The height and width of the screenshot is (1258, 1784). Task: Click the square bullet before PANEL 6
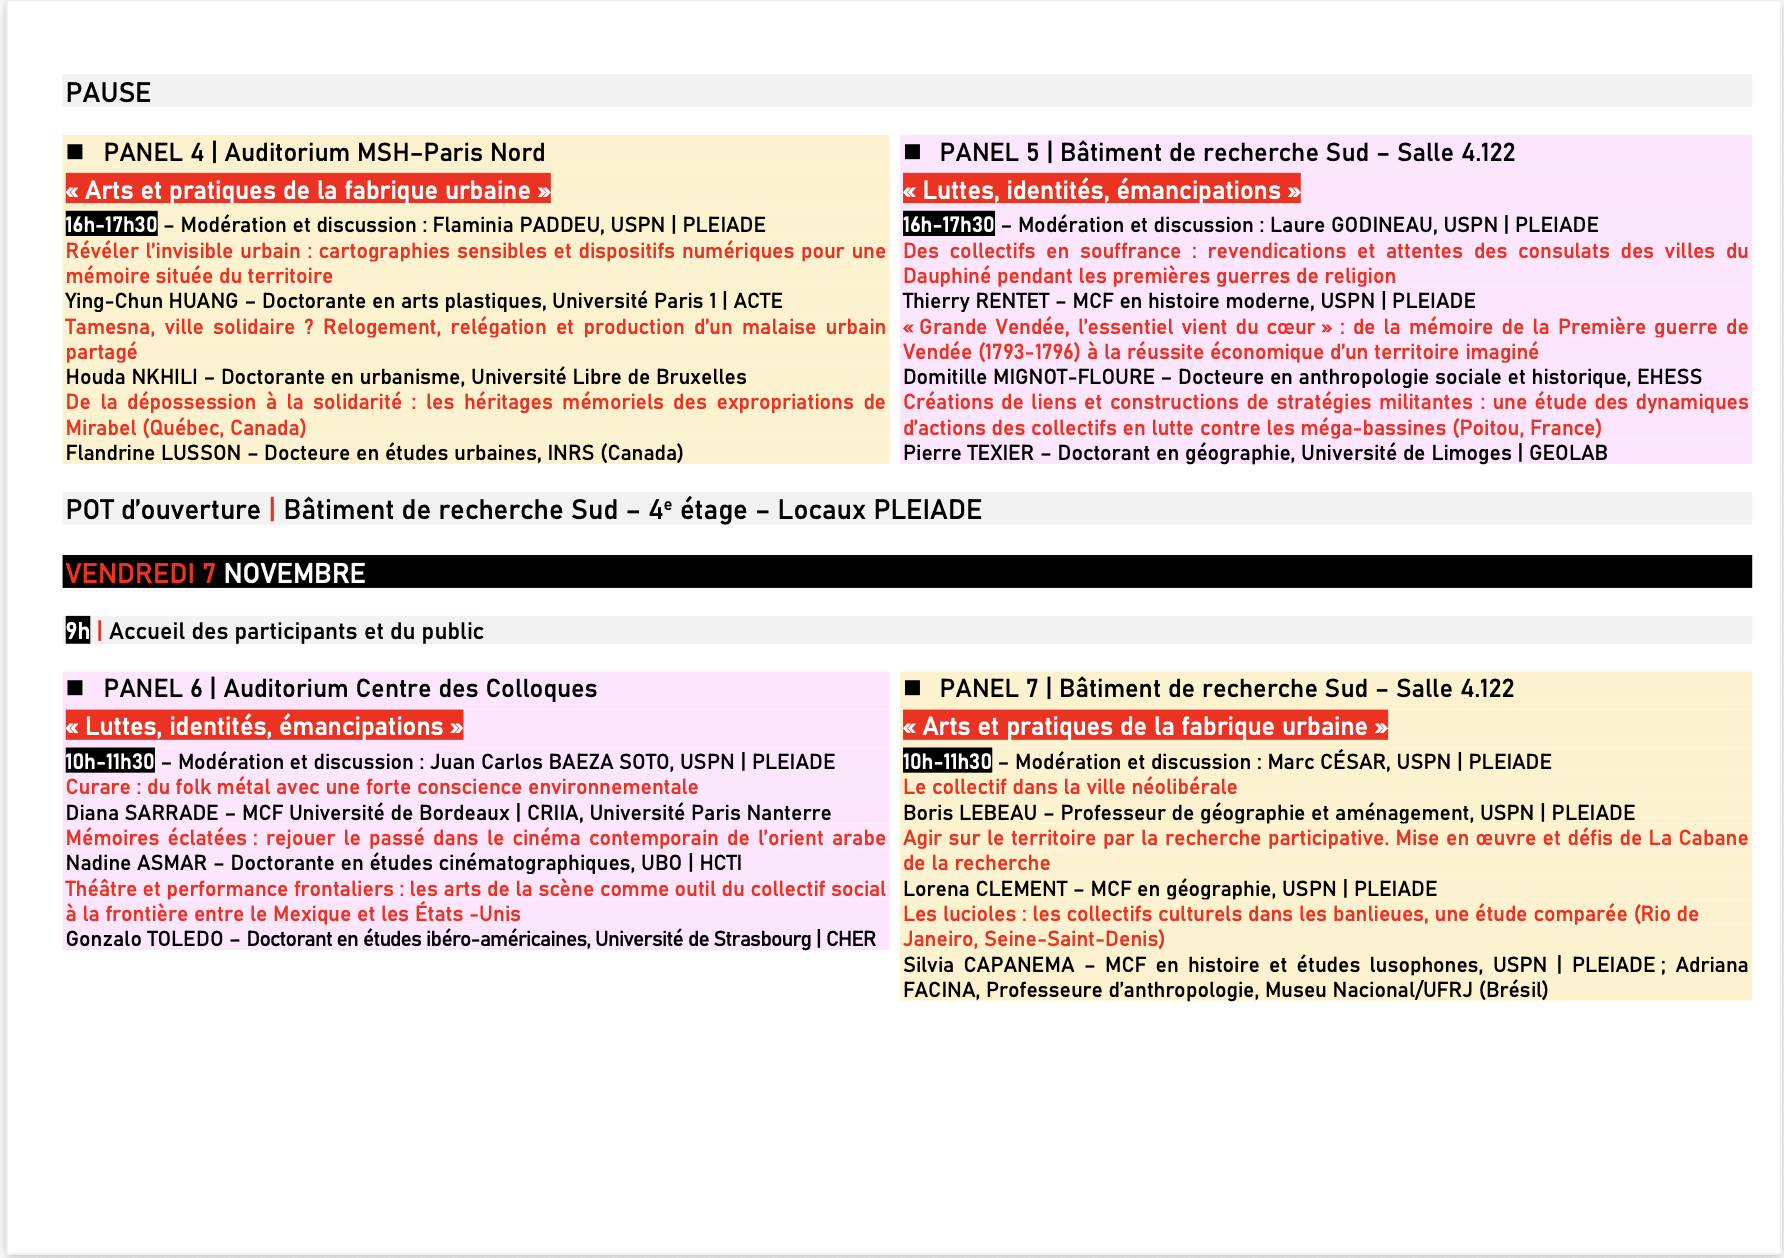(75, 688)
